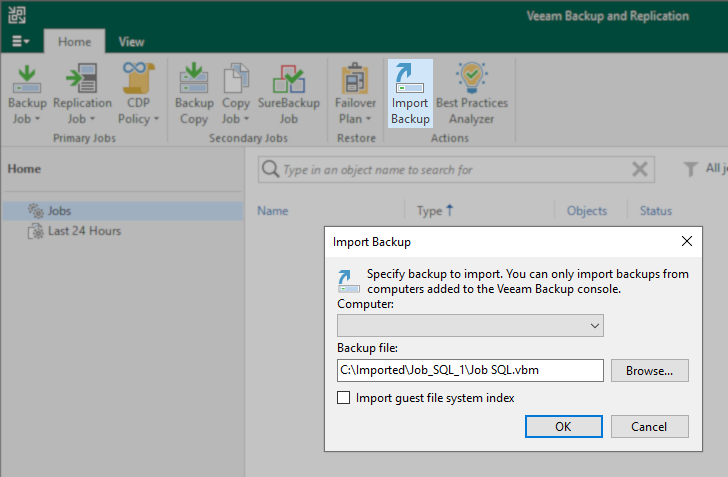This screenshot has width=728, height=477.
Task: Open the all jobs filter funnel
Action: tap(690, 169)
